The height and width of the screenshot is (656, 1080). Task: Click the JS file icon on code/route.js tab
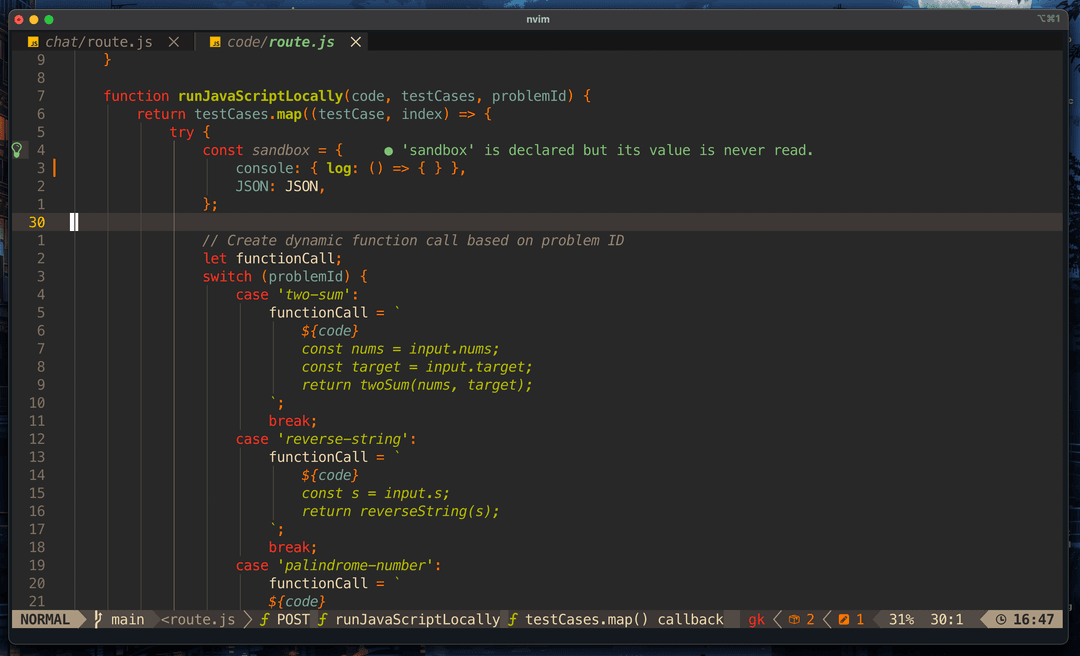pyautogui.click(x=215, y=43)
